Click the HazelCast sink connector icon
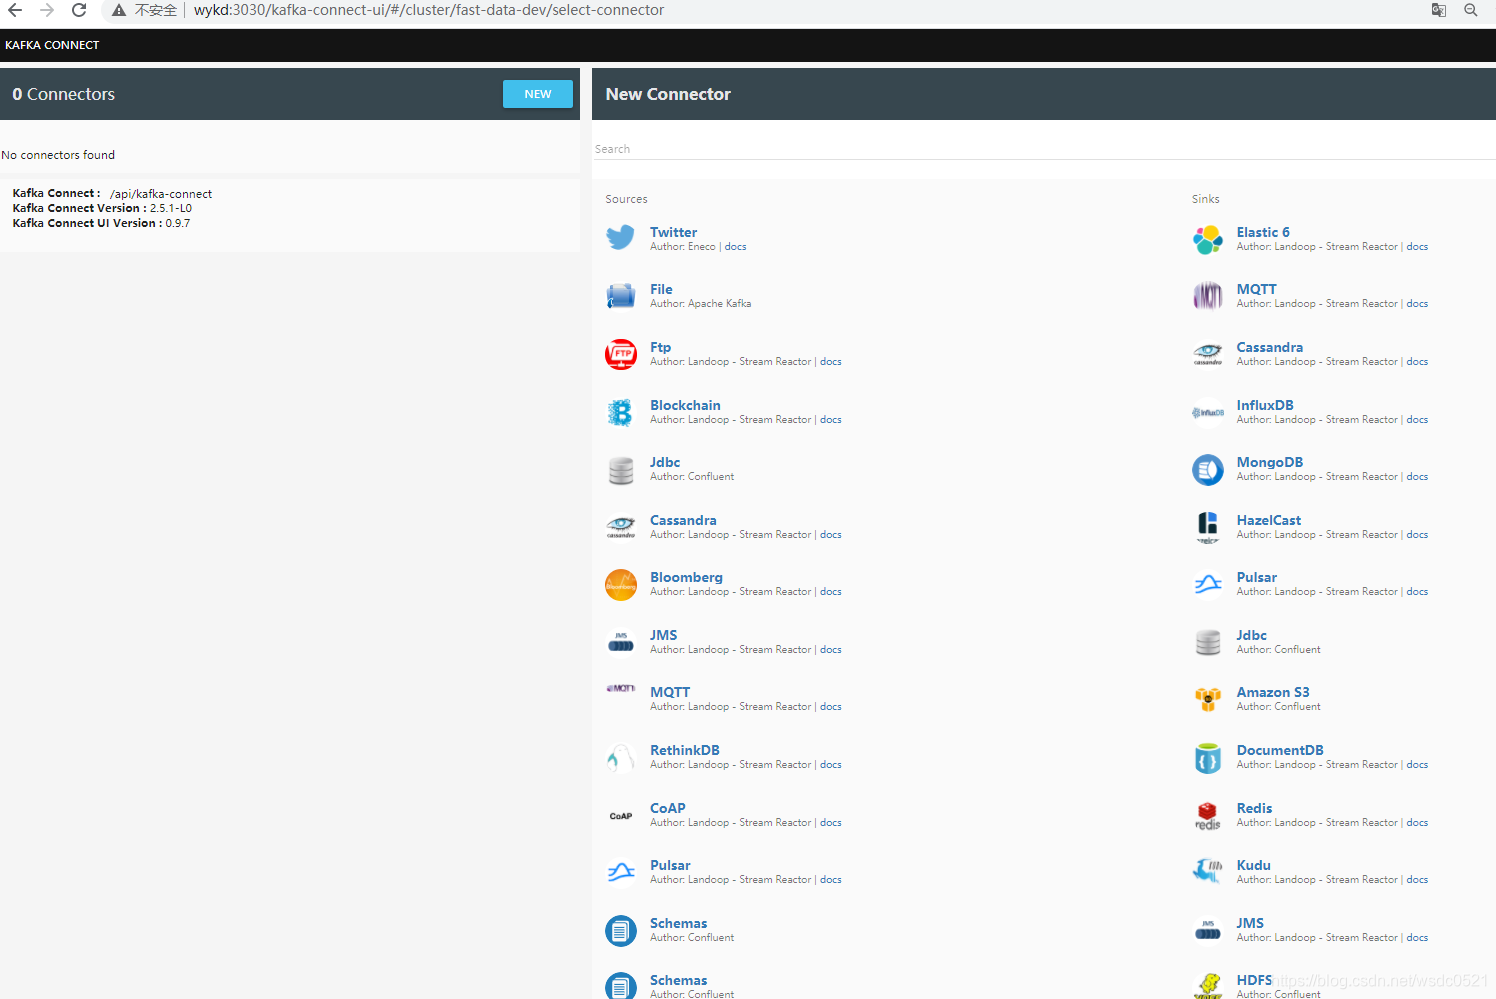This screenshot has width=1496, height=999. (x=1208, y=527)
